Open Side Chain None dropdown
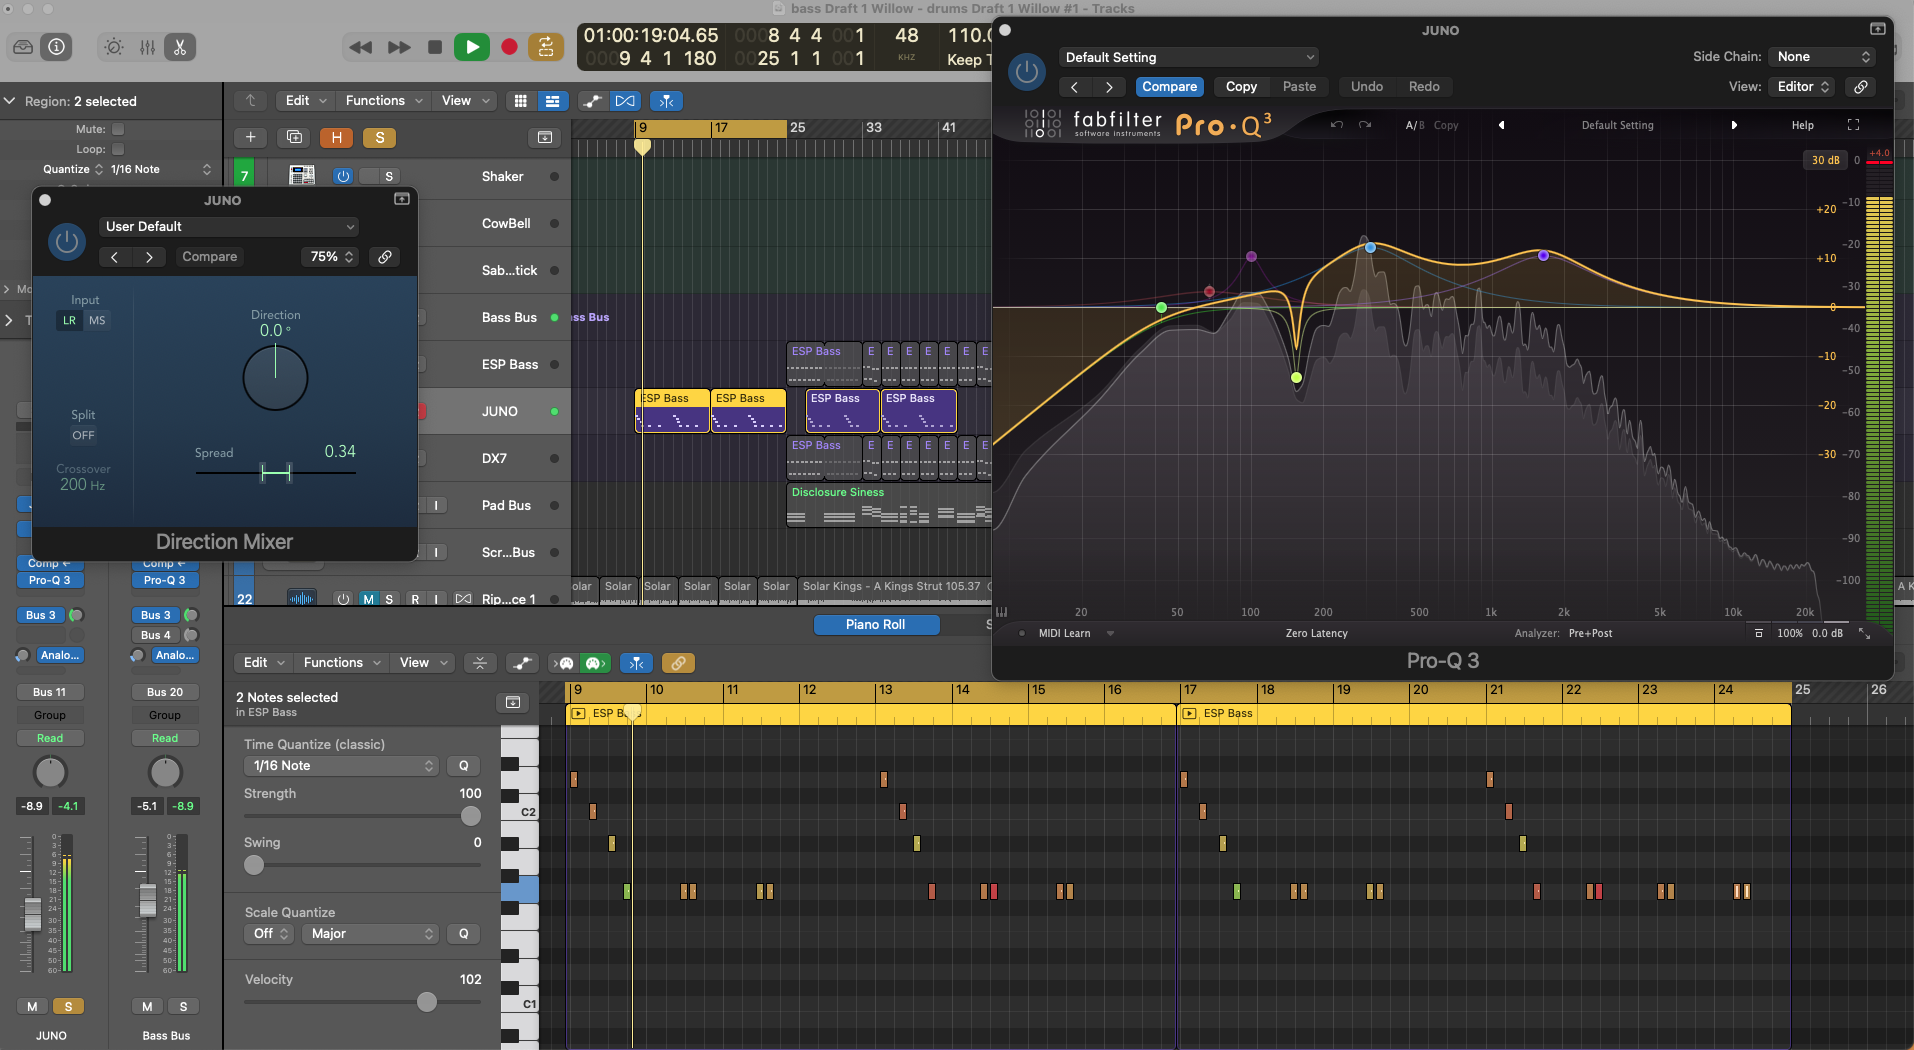Screen dimensions: 1914x1050 pos(1821,57)
